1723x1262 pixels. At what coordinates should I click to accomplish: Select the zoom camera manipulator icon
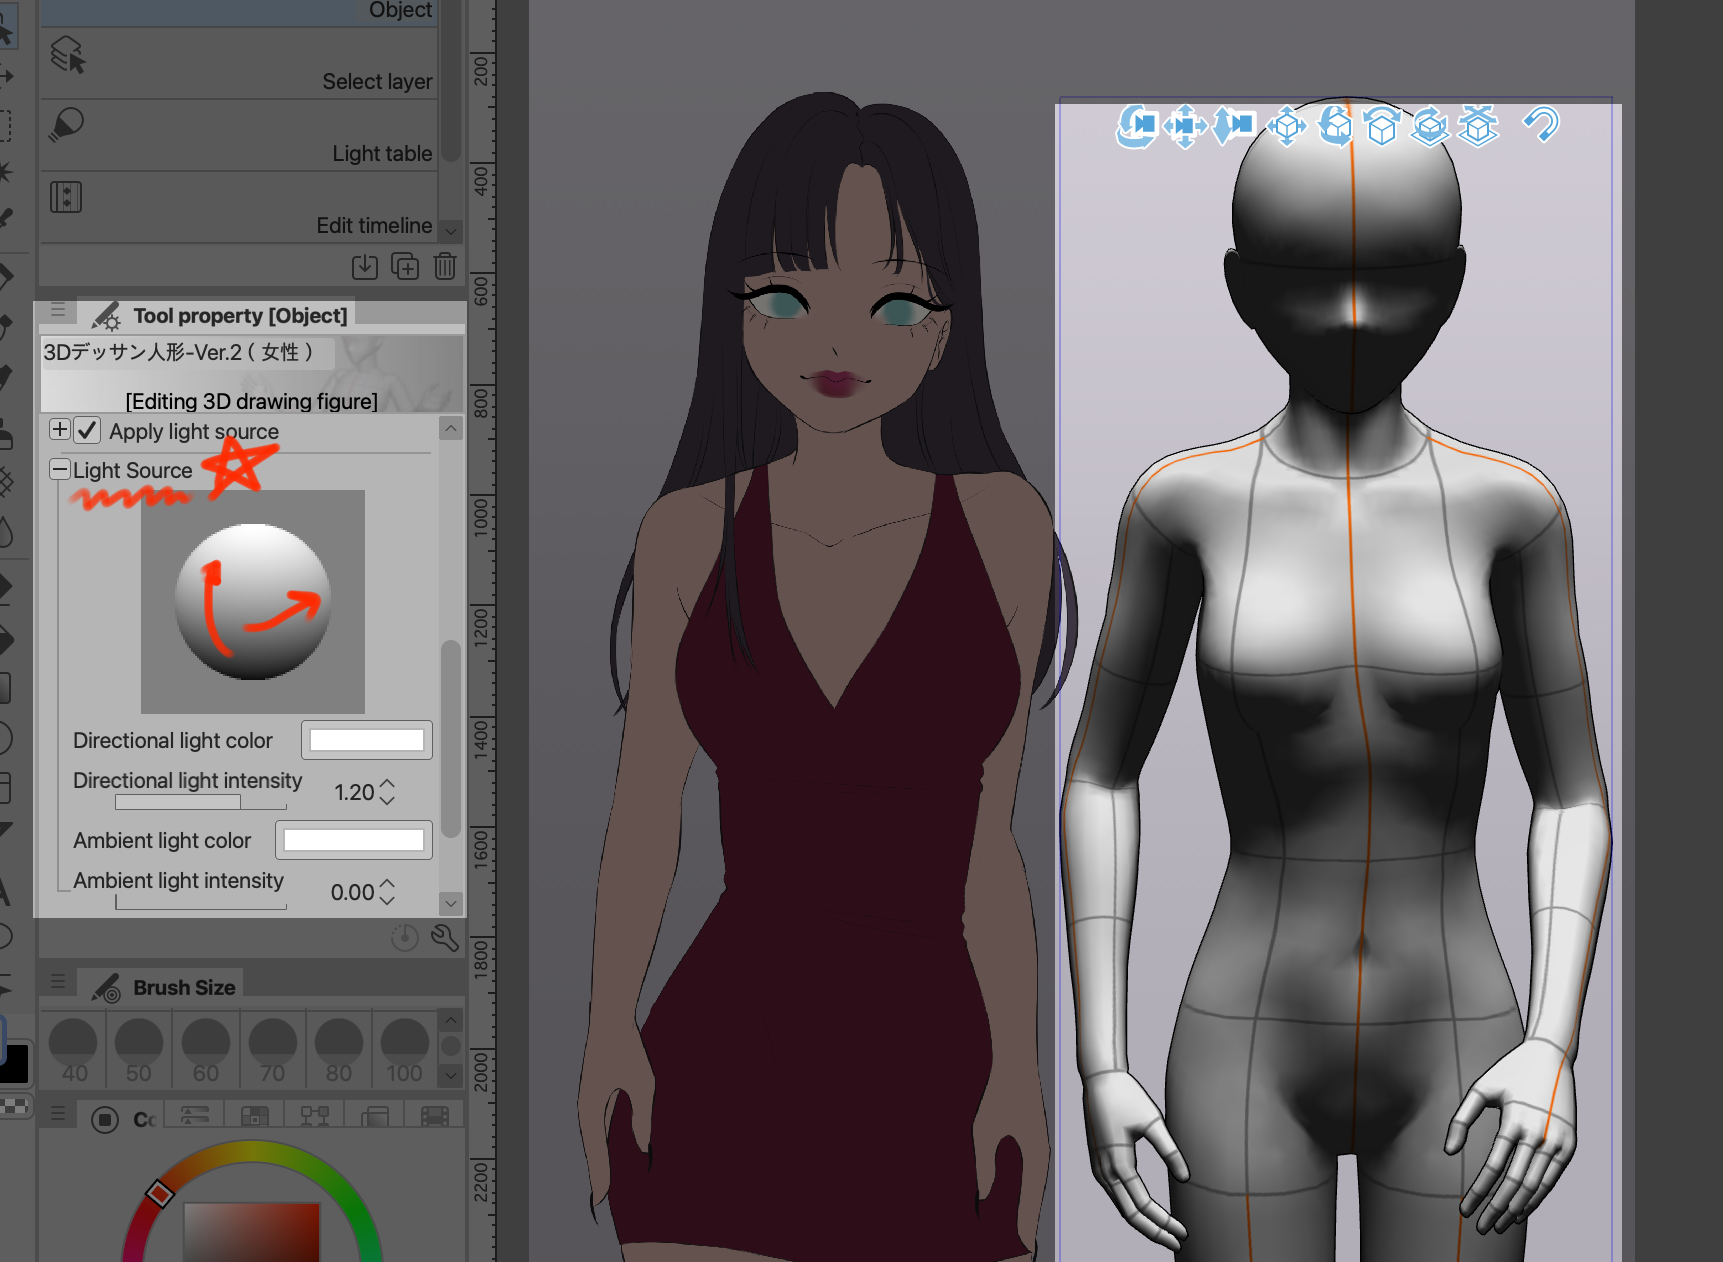1233,126
